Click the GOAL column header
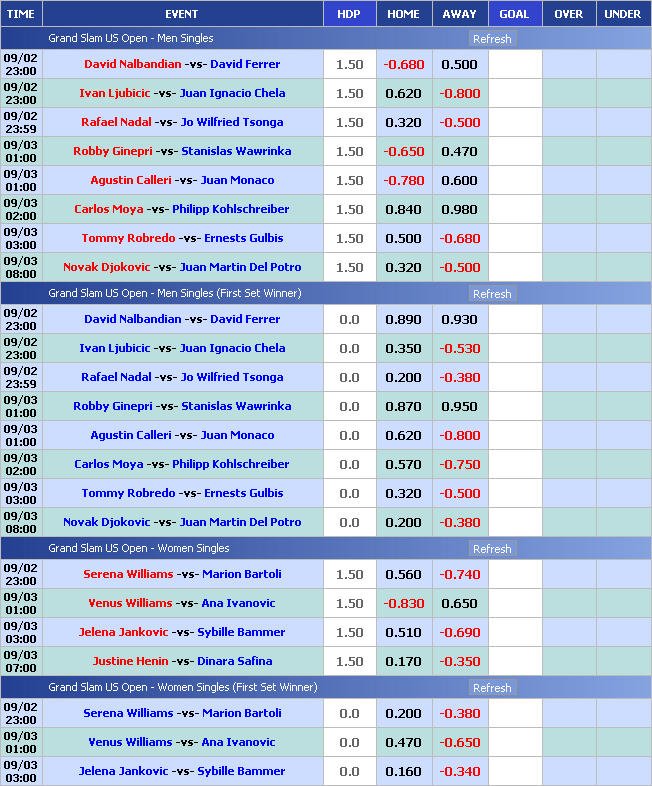Image resolution: width=652 pixels, height=786 pixels. pos(514,14)
